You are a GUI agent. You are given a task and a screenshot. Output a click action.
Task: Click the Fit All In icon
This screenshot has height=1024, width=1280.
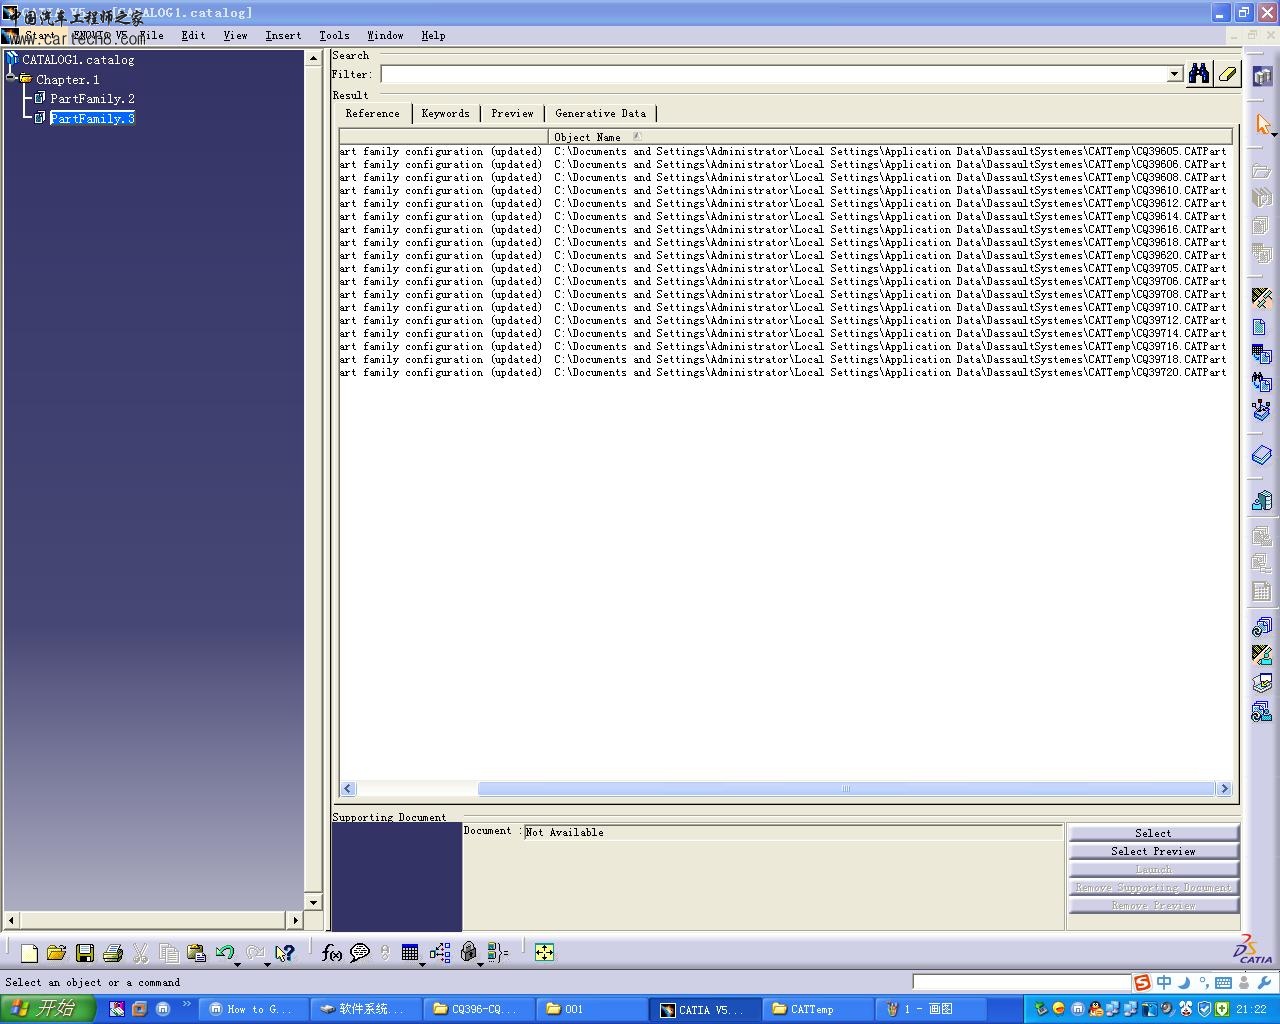coord(544,953)
